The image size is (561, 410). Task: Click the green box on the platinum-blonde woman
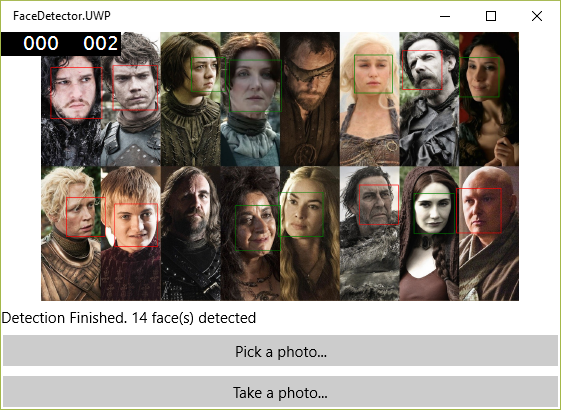[x=373, y=74]
